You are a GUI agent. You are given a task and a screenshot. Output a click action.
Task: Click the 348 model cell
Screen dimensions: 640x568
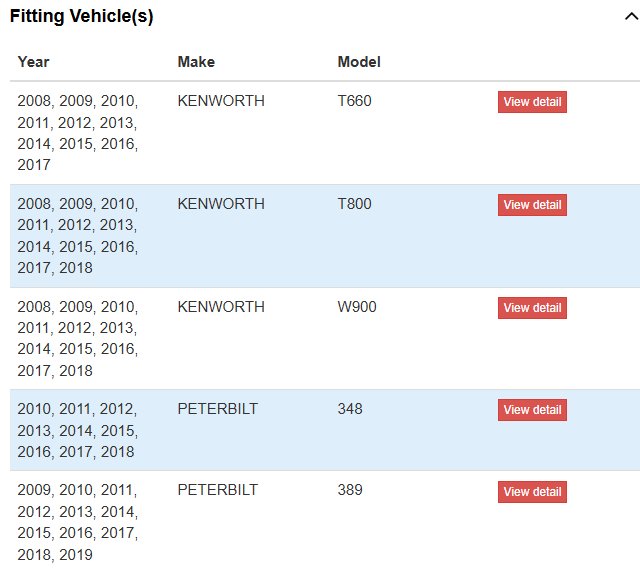tap(350, 409)
